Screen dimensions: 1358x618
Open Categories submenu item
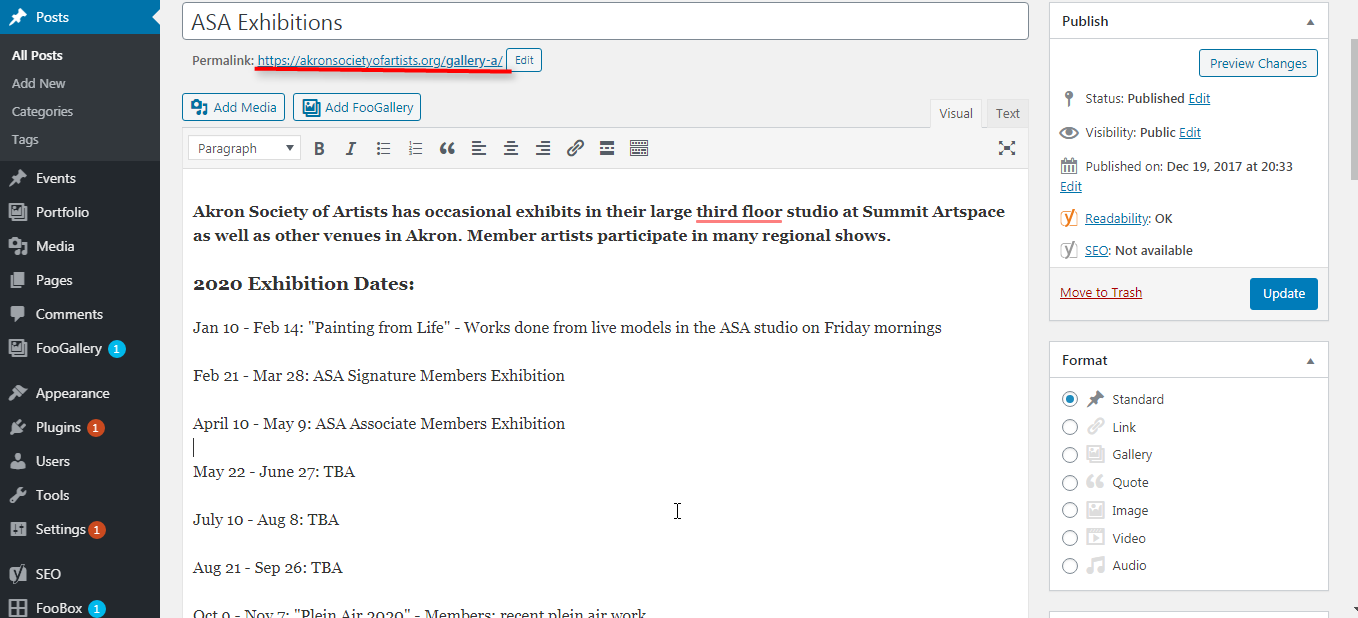[x=42, y=111]
